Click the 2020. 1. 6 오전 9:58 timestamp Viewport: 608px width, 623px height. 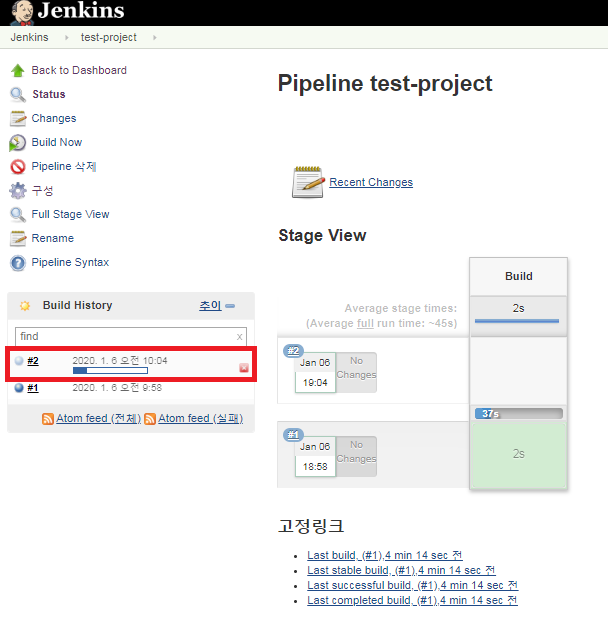(x=117, y=388)
